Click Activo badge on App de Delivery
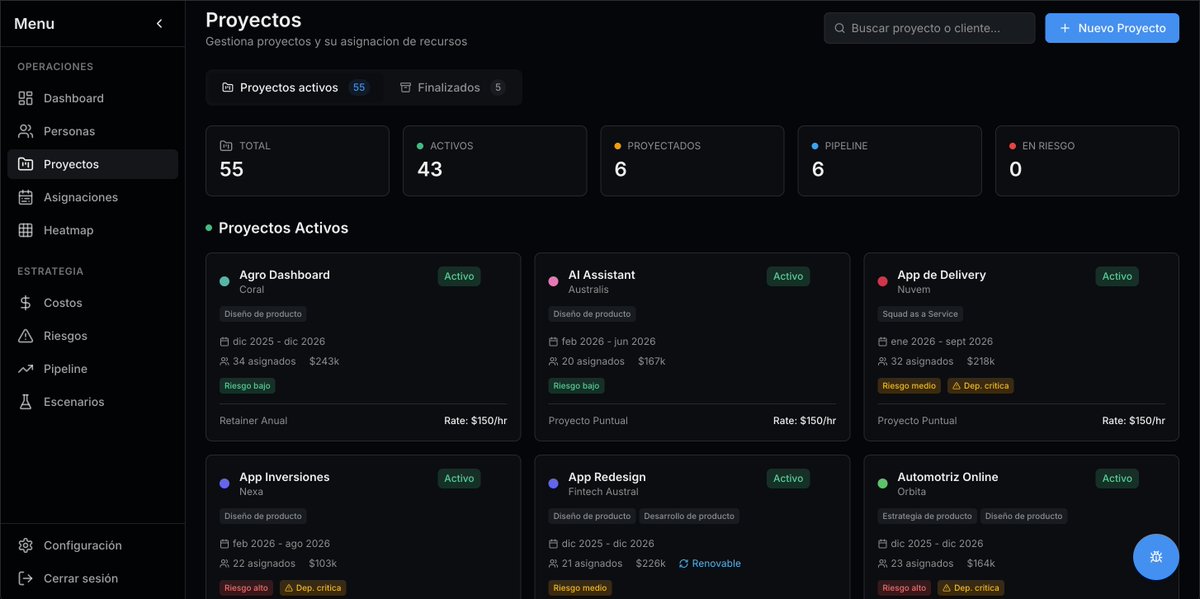Viewport: 1200px width, 599px height. [x=1117, y=276]
